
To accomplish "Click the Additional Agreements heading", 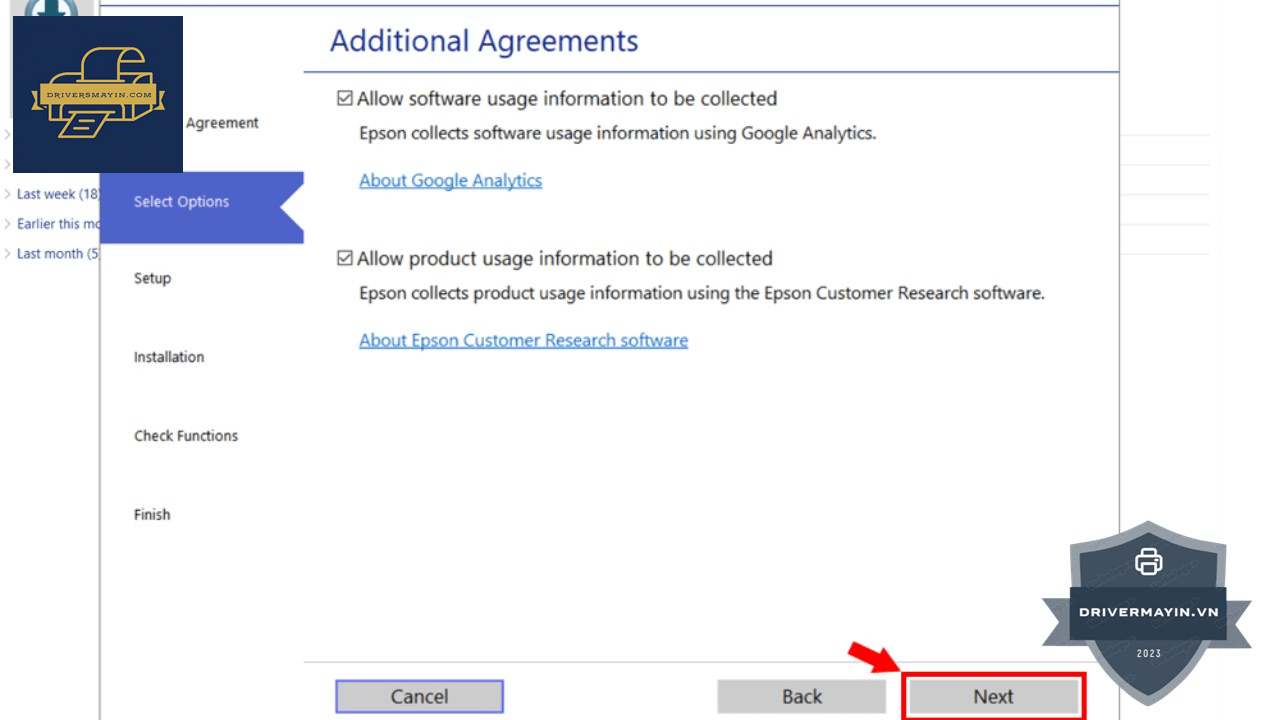I will click(x=484, y=41).
